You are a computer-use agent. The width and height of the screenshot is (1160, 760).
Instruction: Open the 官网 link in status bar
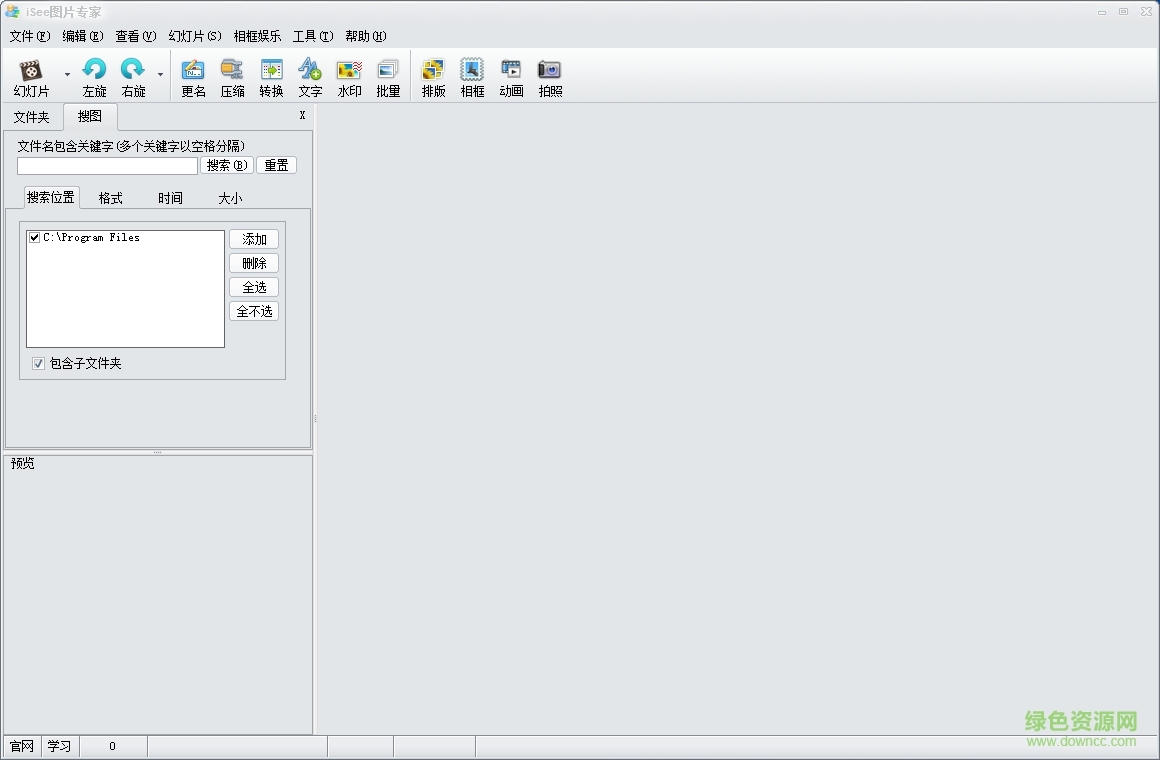point(20,746)
